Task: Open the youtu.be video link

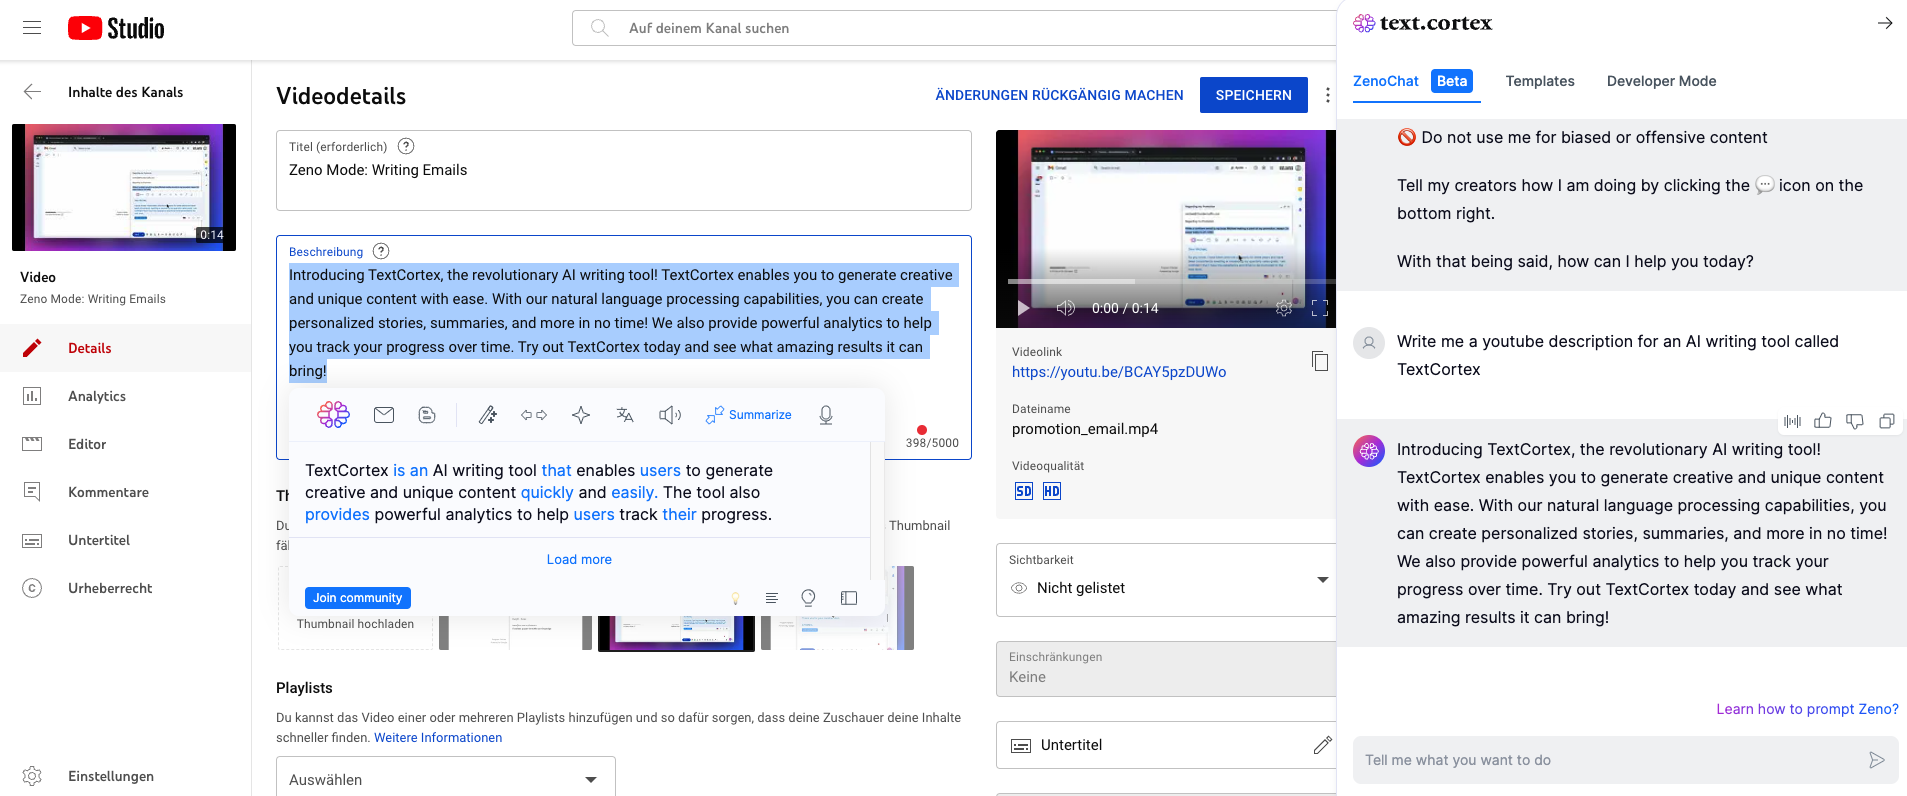Action: coord(1119,372)
